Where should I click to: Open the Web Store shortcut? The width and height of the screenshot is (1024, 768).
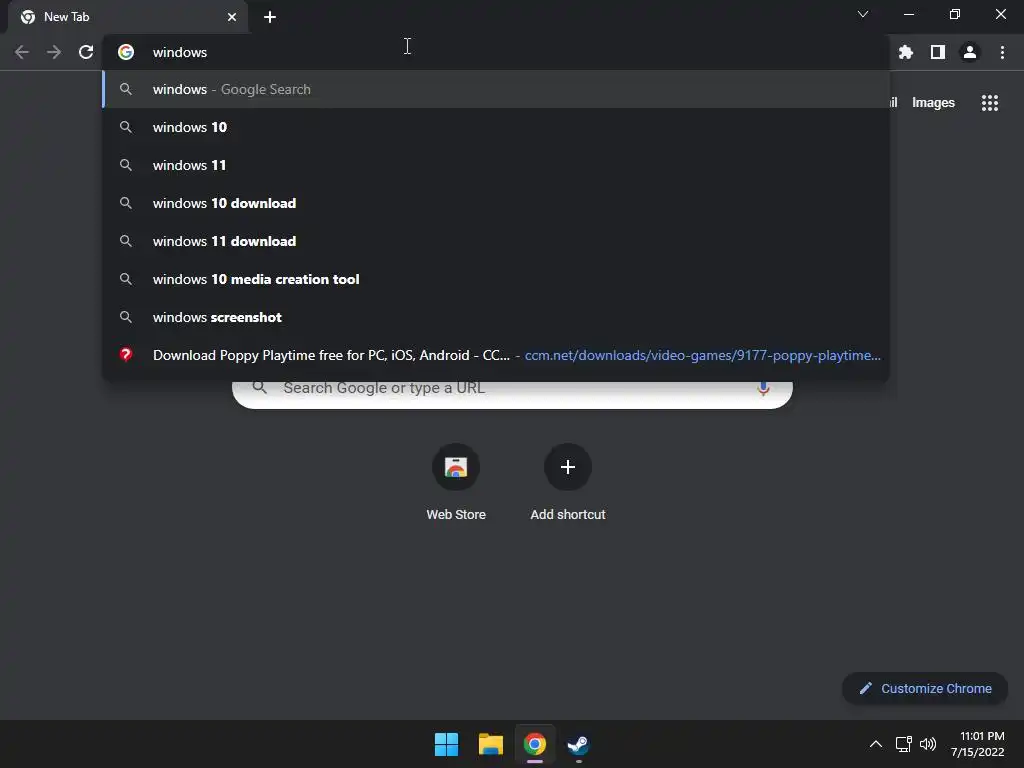(x=456, y=483)
